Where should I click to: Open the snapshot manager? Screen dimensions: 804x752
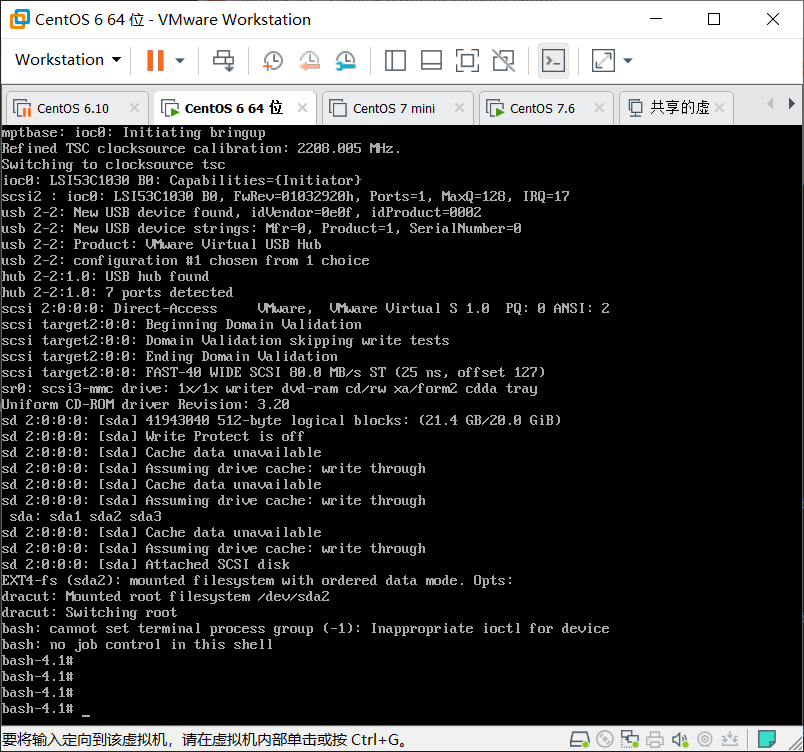tap(346, 60)
